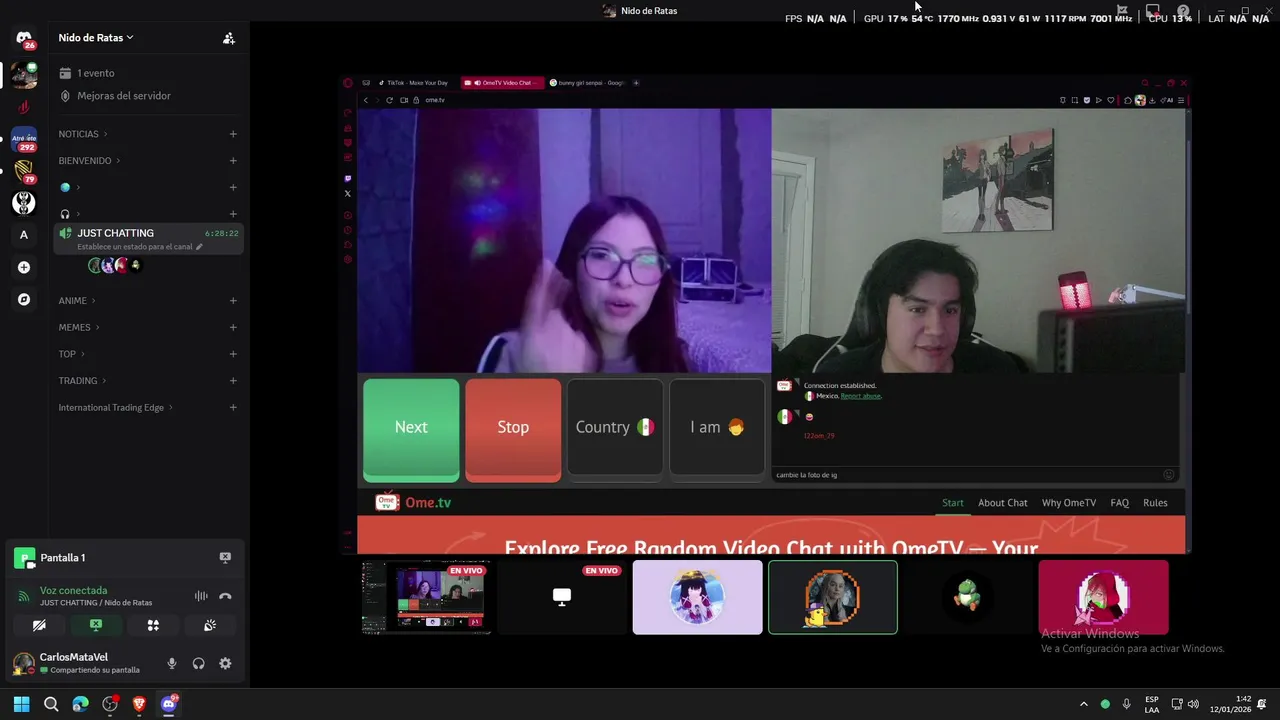Click Report abuse link in chat
The width and height of the screenshot is (1280, 720).
tap(861, 396)
